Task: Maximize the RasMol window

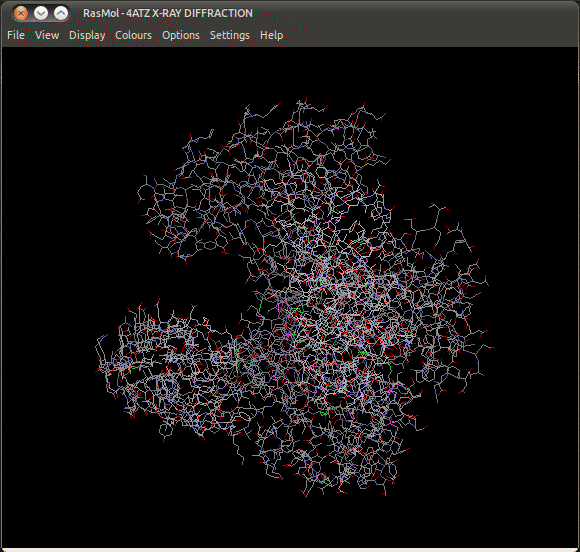Action: 61,13
